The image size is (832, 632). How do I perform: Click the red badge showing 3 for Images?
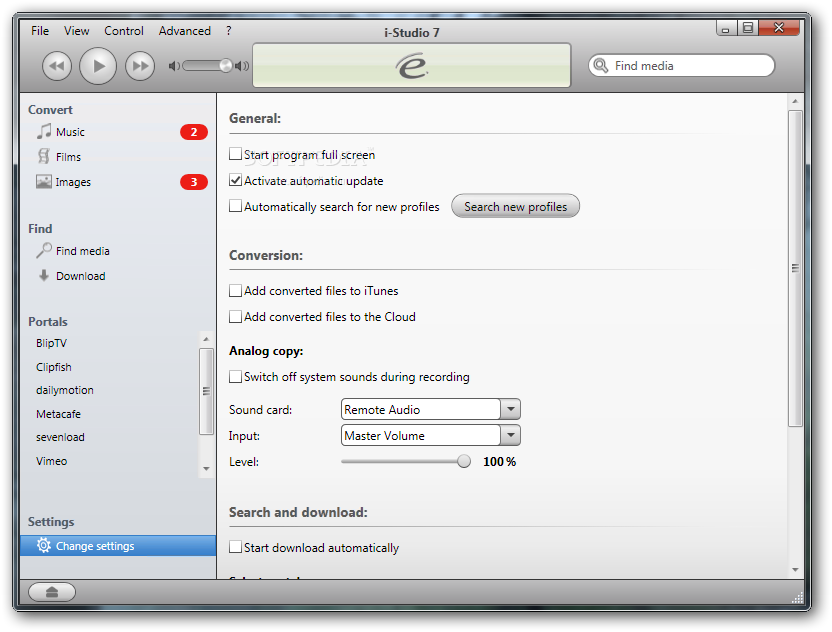click(x=194, y=182)
